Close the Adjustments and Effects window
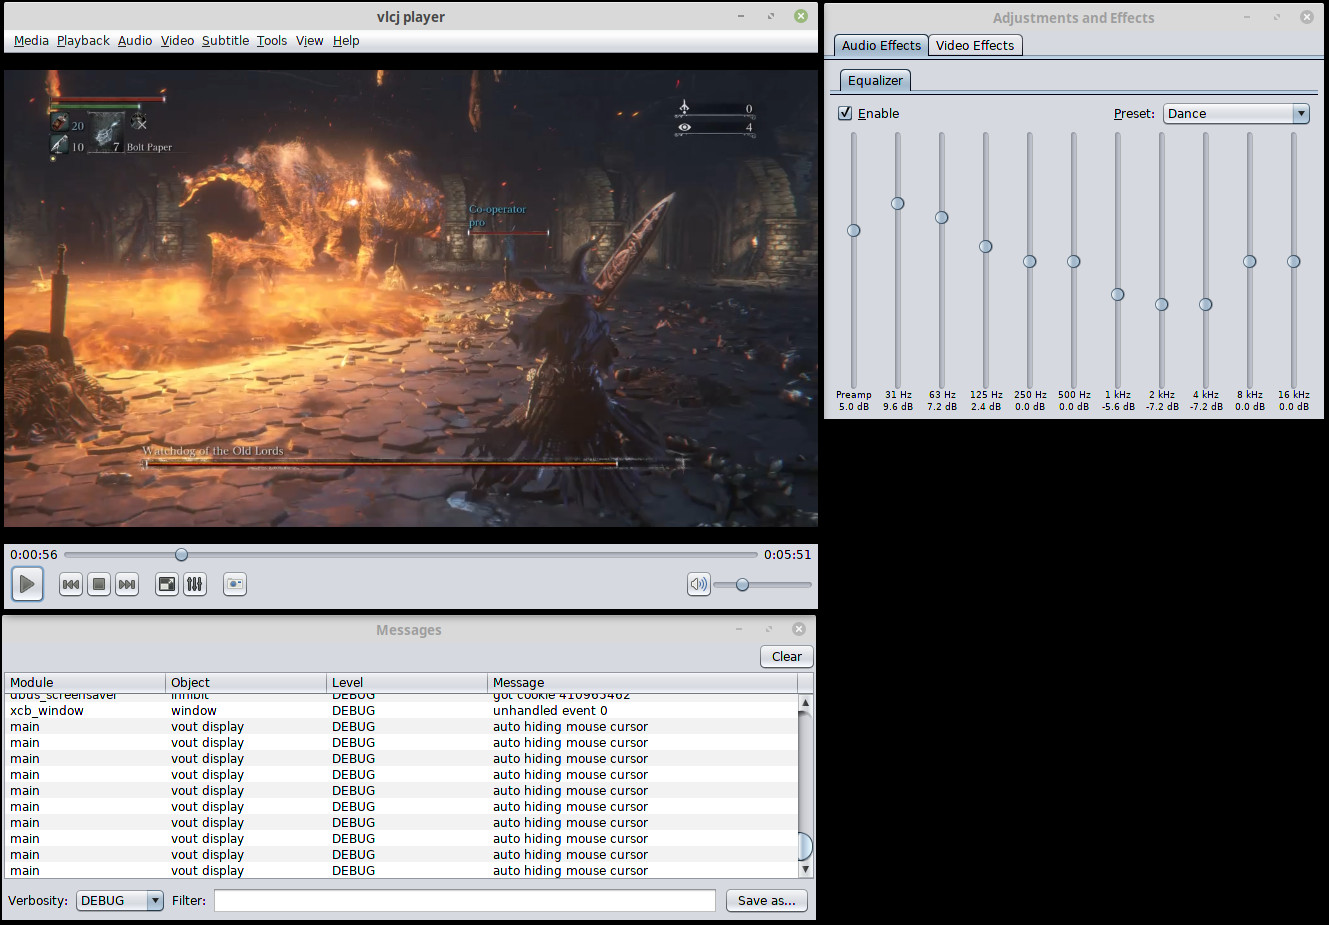 pos(1307,17)
